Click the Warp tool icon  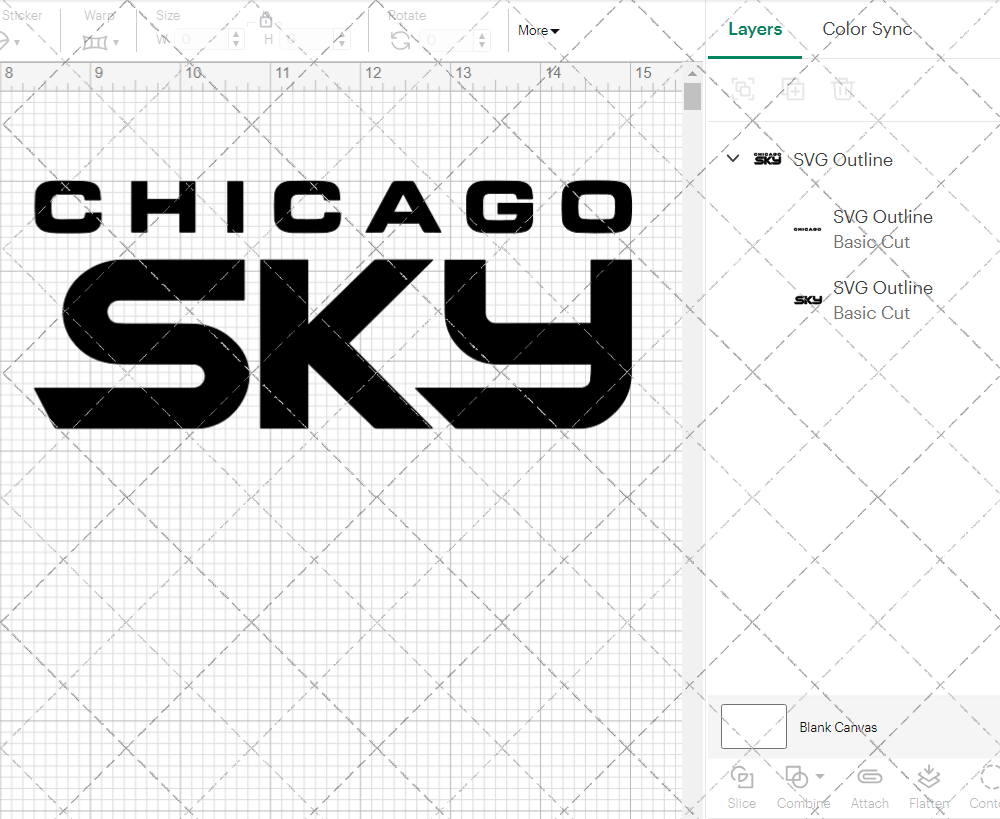pos(97,41)
